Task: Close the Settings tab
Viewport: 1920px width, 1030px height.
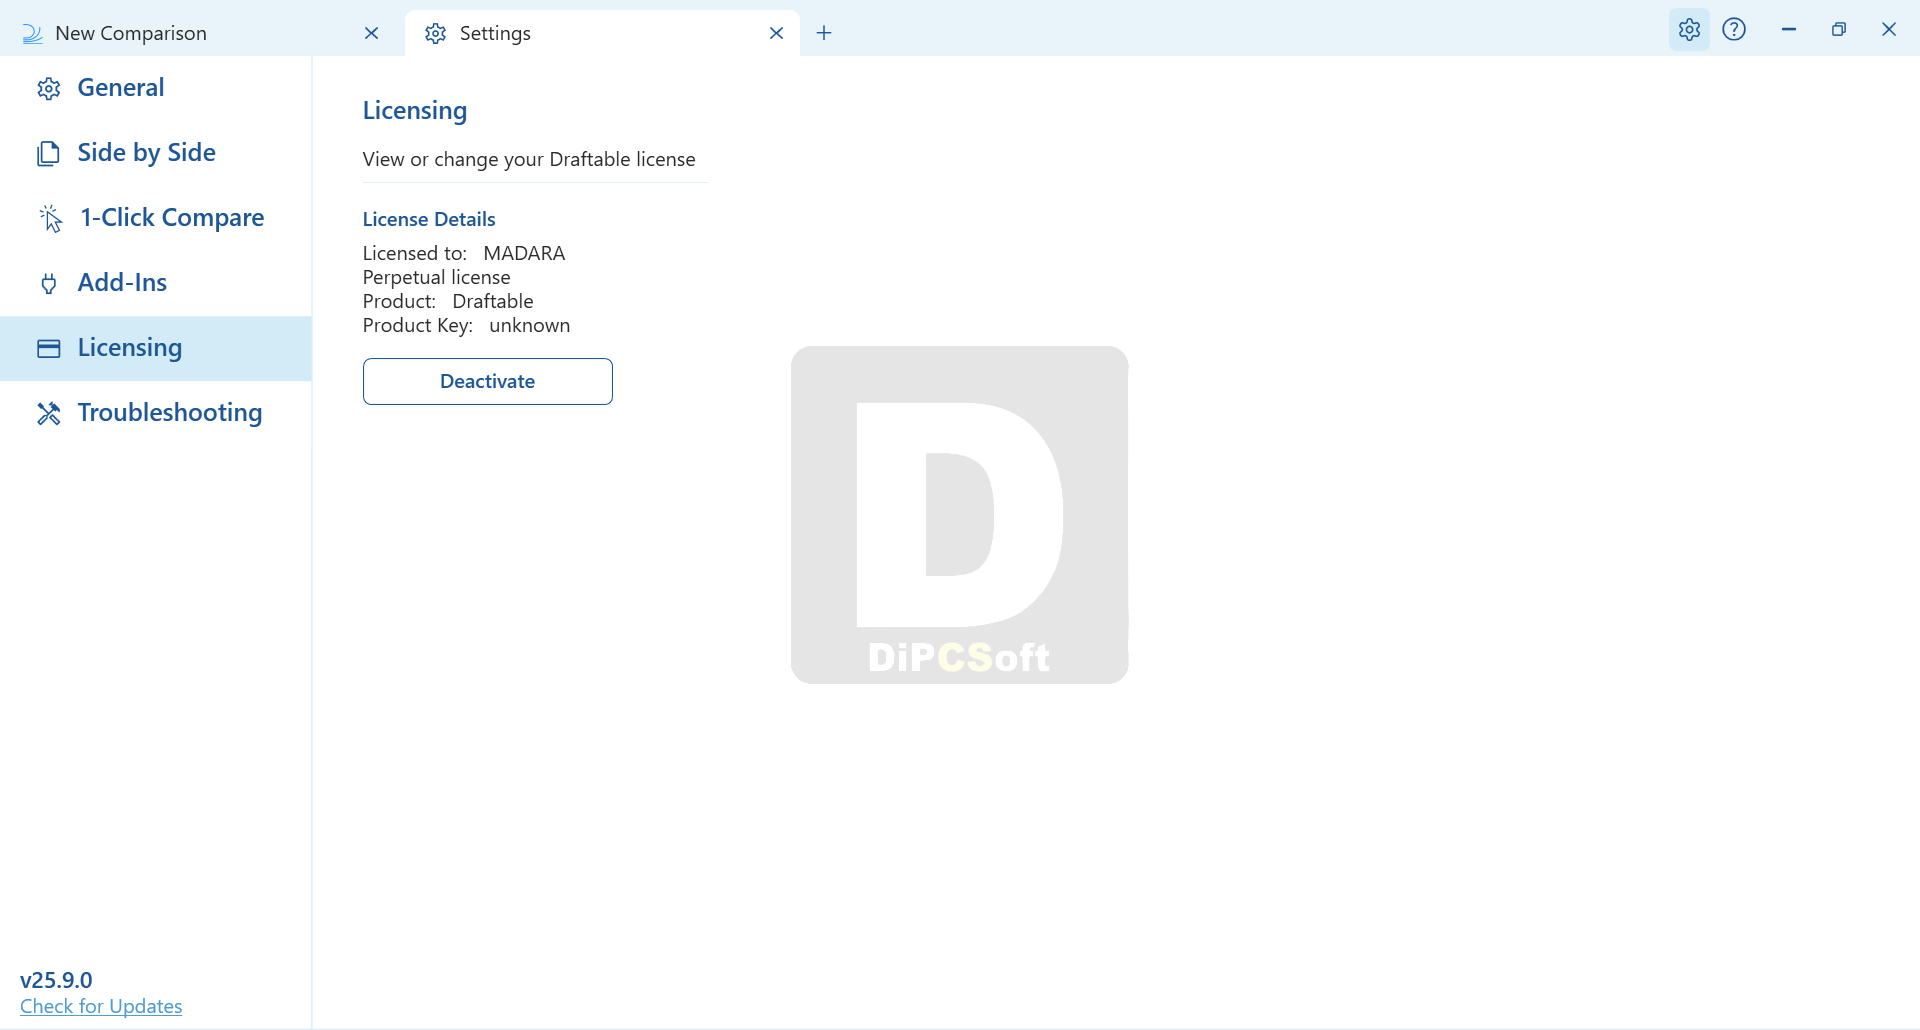Action: [776, 33]
